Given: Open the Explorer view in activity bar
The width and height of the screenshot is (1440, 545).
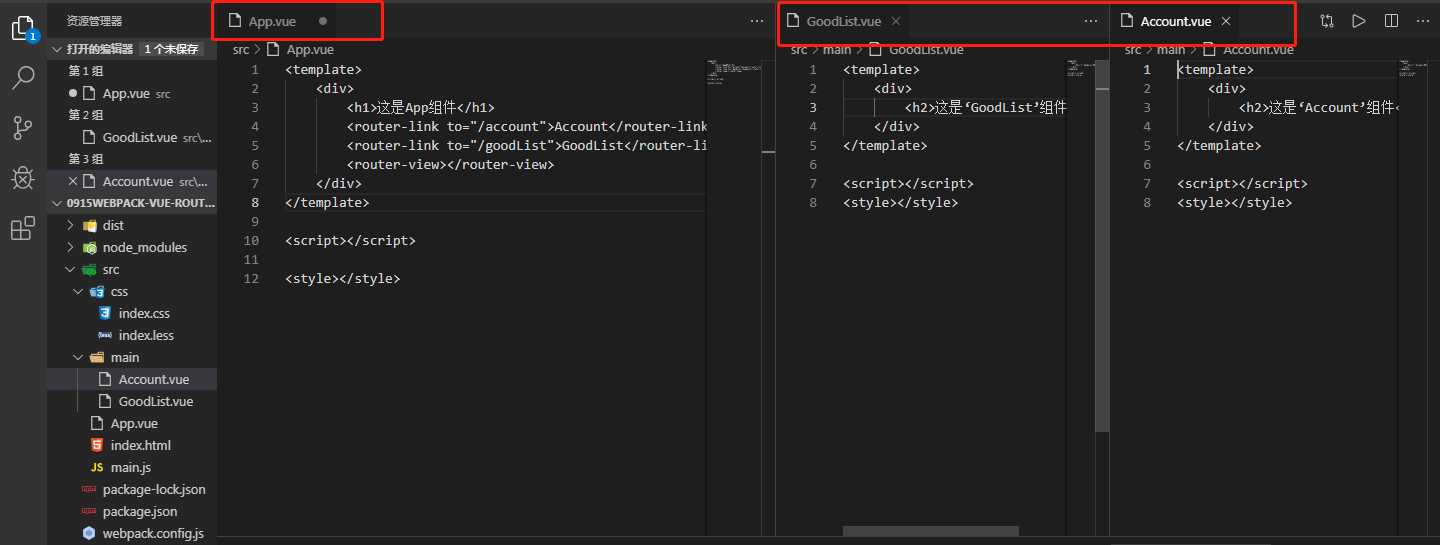Looking at the screenshot, I should tap(22, 27).
